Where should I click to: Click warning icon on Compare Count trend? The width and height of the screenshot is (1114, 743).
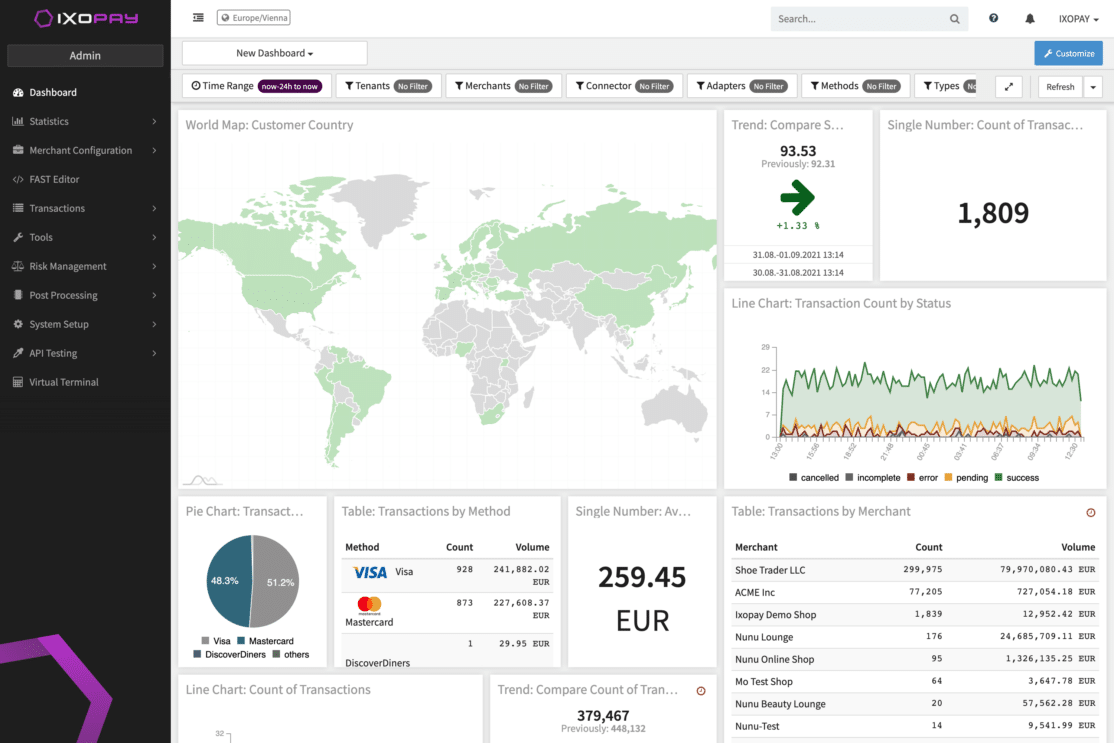(701, 690)
